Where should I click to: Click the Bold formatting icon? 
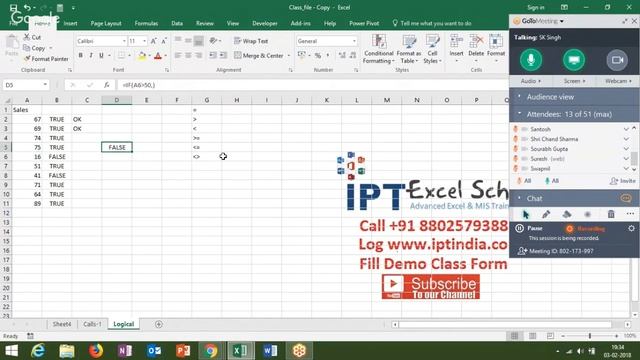click(x=80, y=55)
